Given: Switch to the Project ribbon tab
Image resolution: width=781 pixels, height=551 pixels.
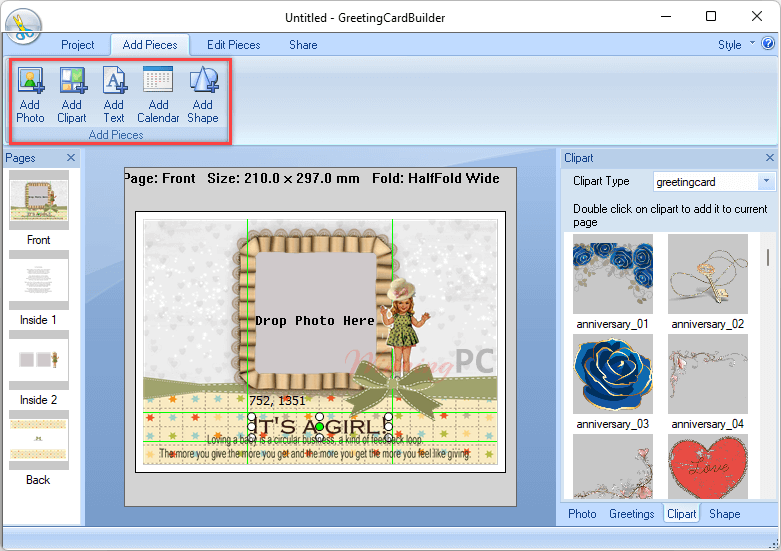Looking at the screenshot, I should pos(78,45).
